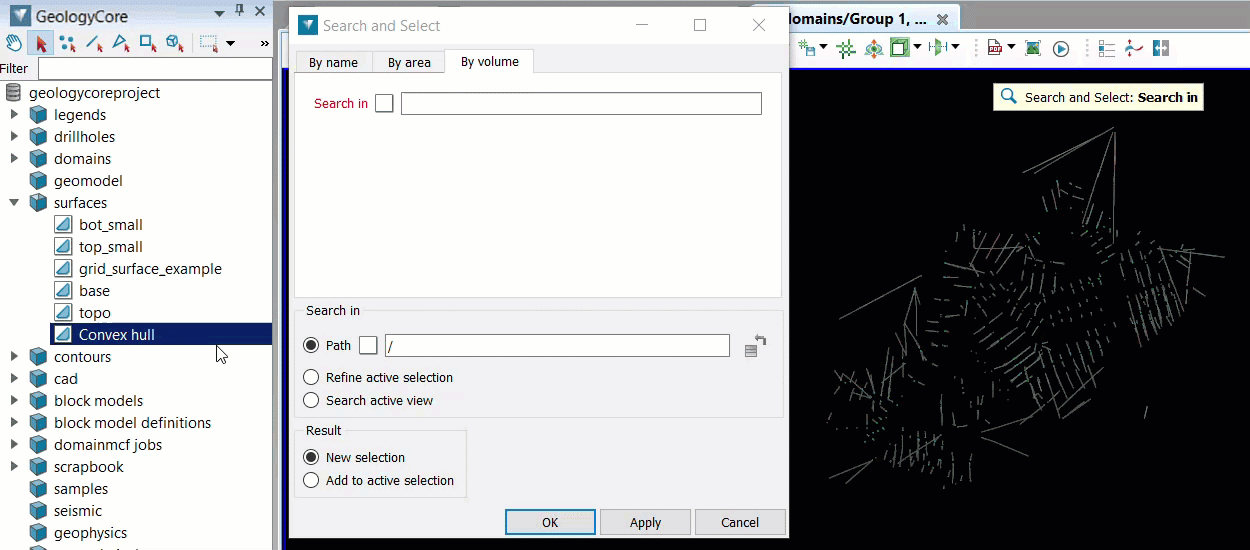The width and height of the screenshot is (1250, 550).
Task: Click the dotted marquee selection tool
Action: [208, 43]
